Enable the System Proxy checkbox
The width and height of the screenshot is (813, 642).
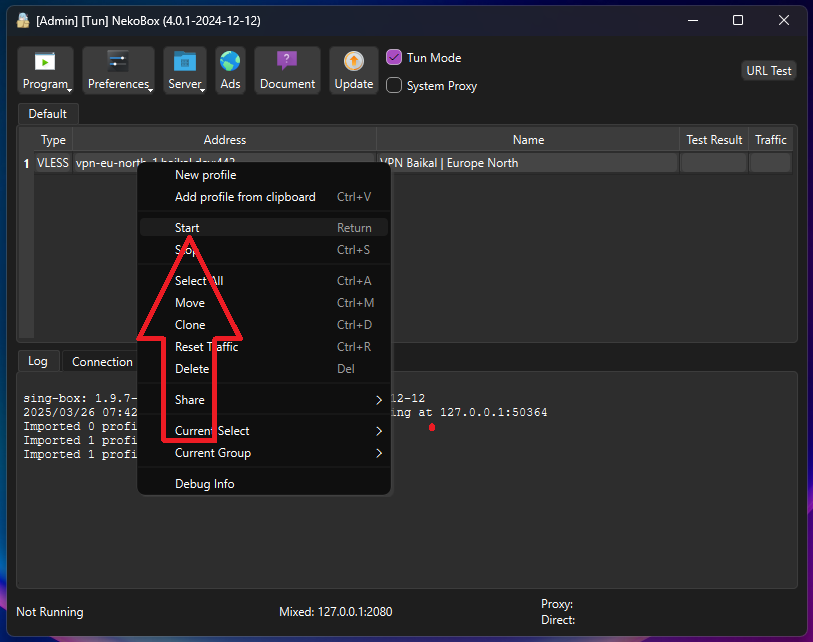394,86
